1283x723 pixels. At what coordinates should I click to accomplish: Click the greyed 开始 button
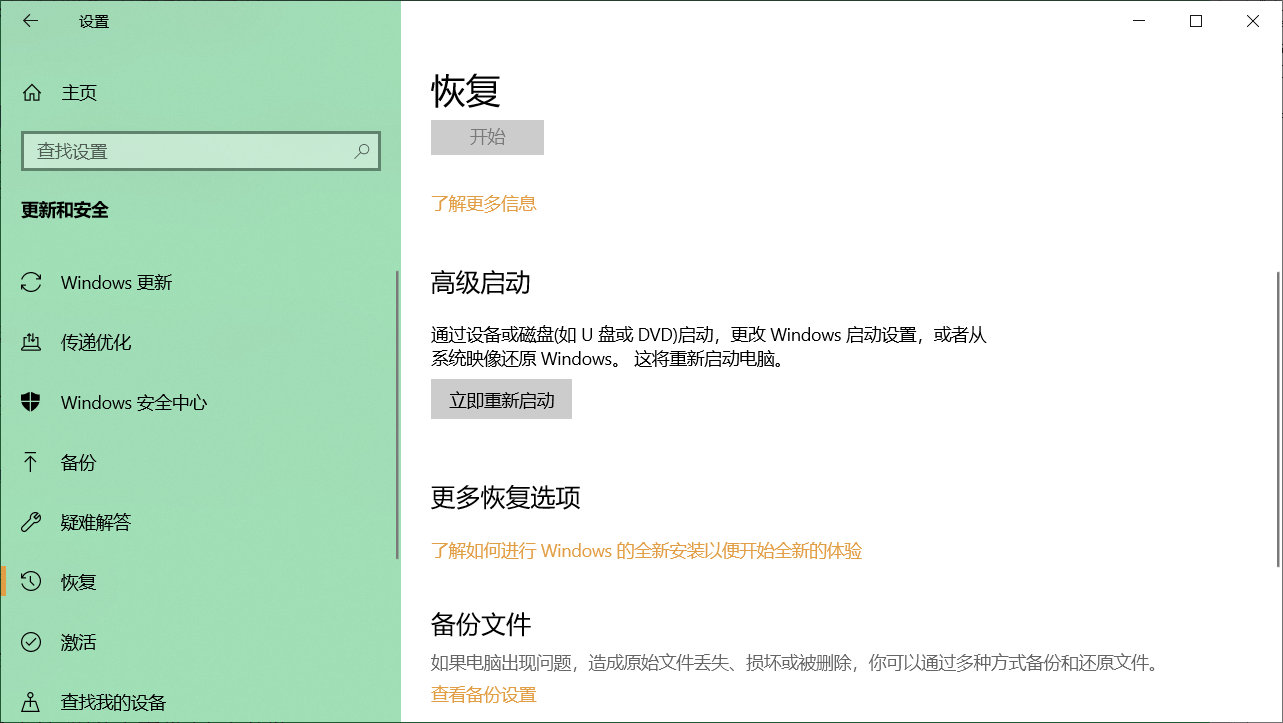487,137
